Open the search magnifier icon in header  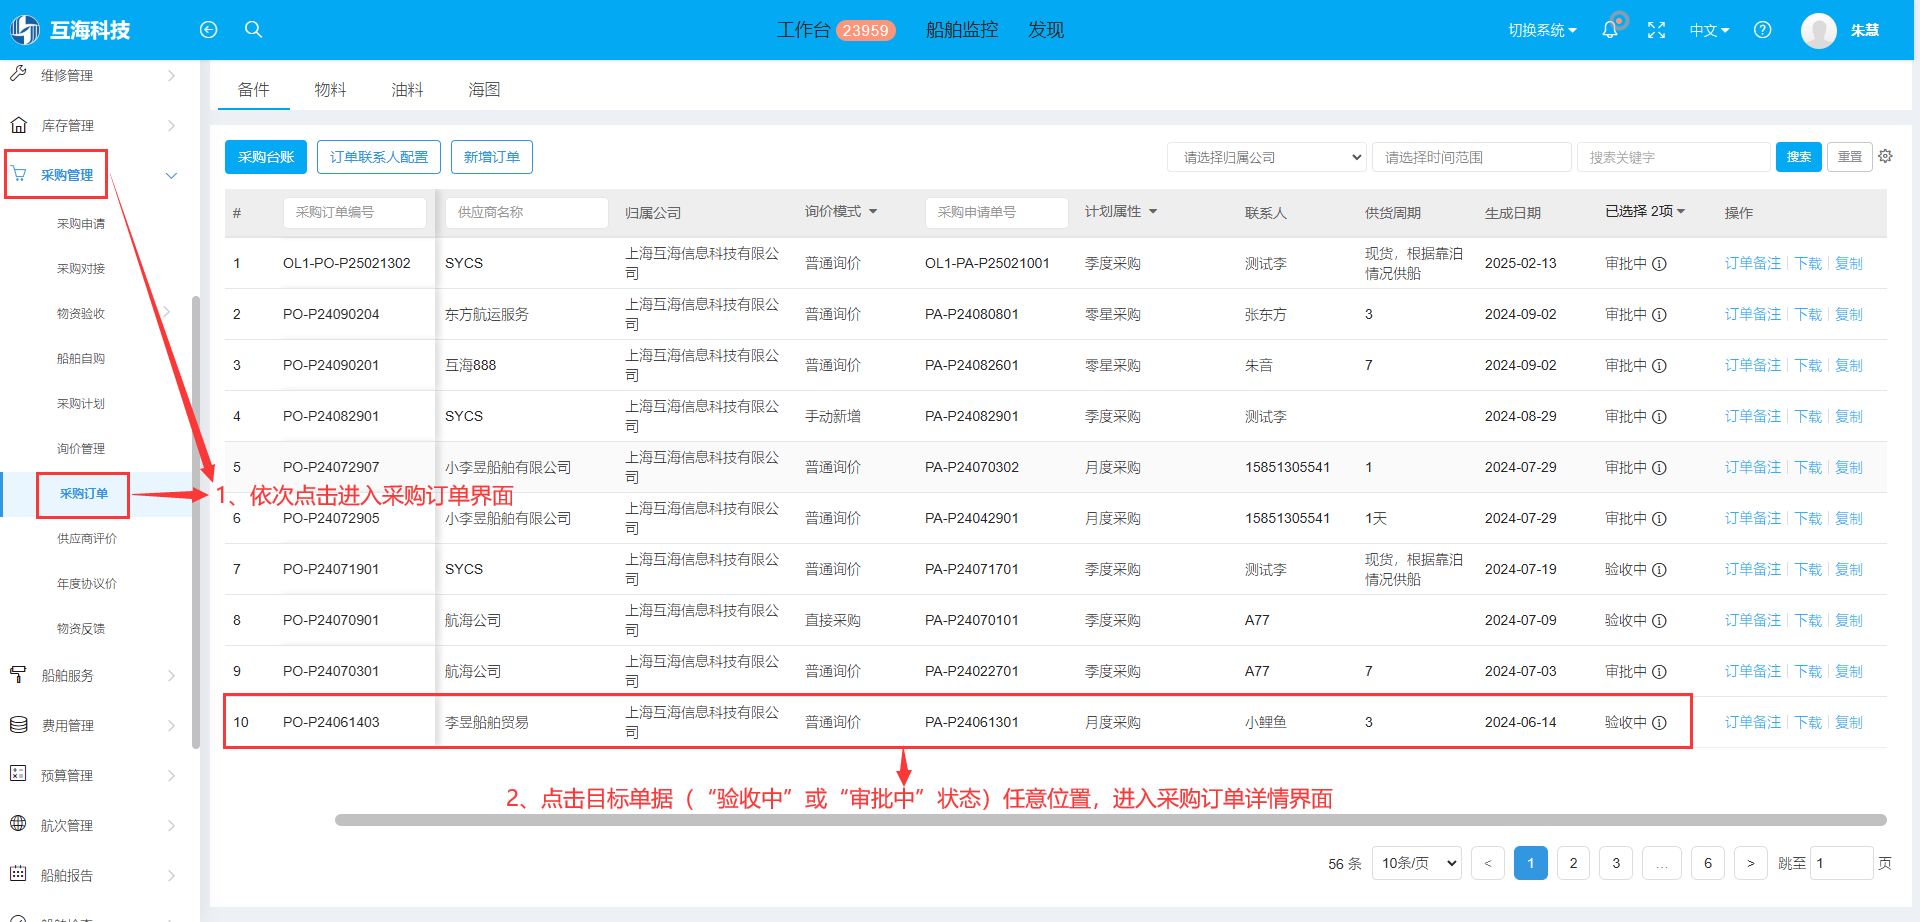(254, 30)
